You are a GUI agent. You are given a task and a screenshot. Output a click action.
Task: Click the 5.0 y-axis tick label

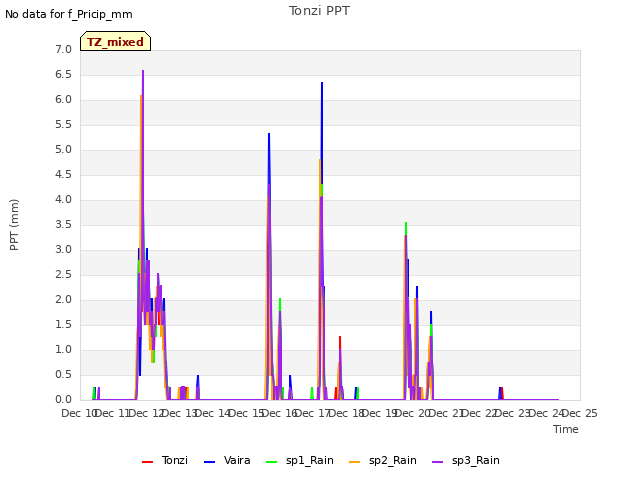[64, 150]
